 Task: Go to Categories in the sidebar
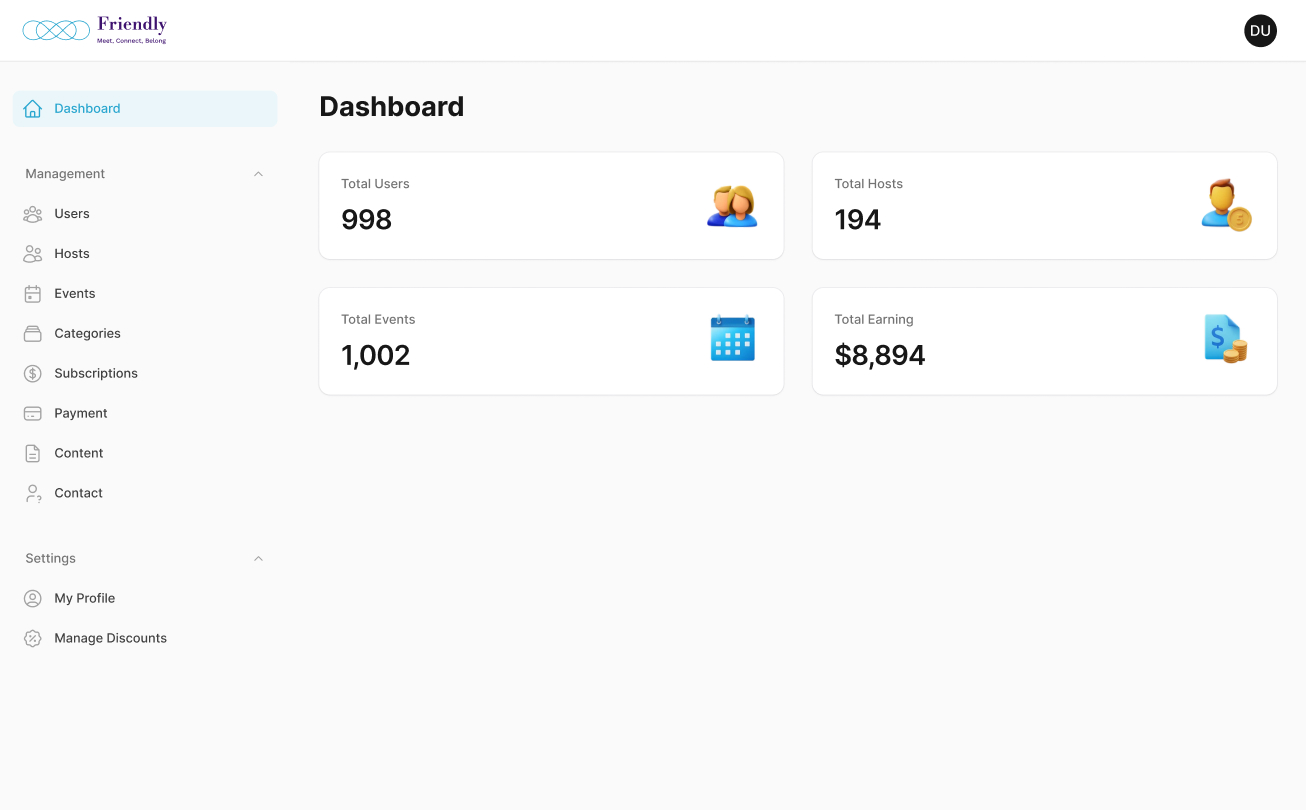point(87,334)
